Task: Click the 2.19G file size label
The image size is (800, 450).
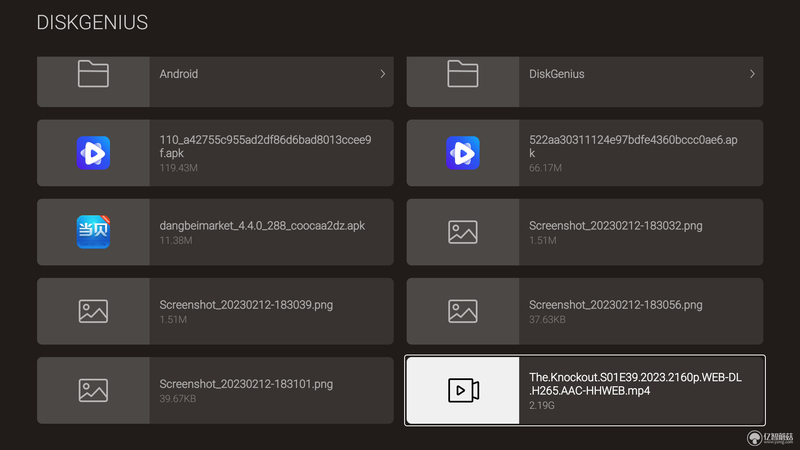Action: click(x=541, y=405)
